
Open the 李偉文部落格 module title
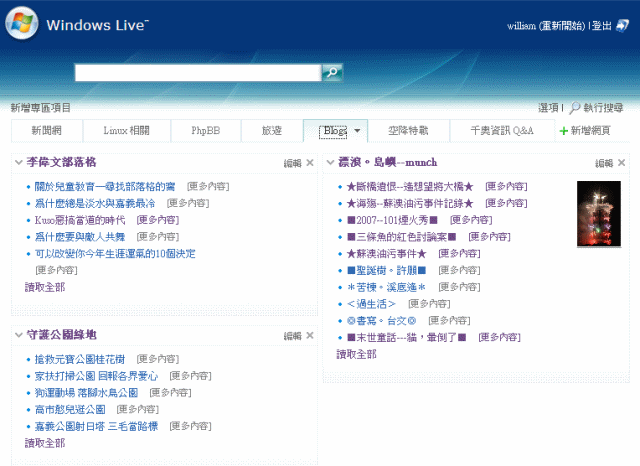tap(61, 162)
